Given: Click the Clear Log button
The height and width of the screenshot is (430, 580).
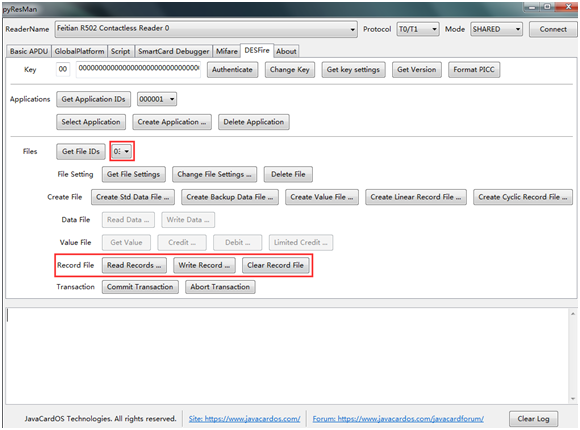Looking at the screenshot, I should pos(533,419).
